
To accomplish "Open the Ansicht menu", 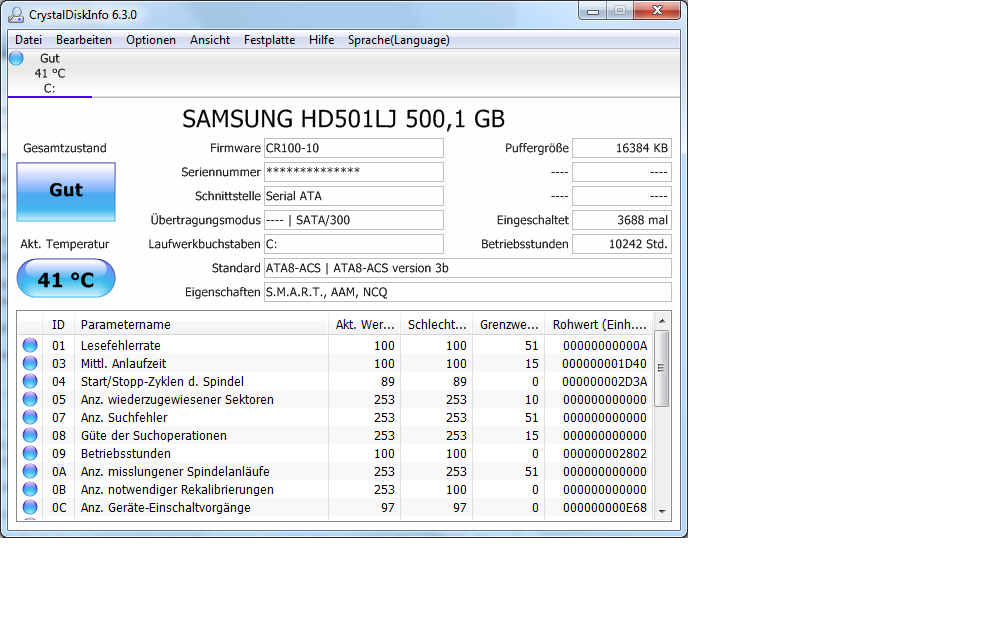I will [210, 40].
